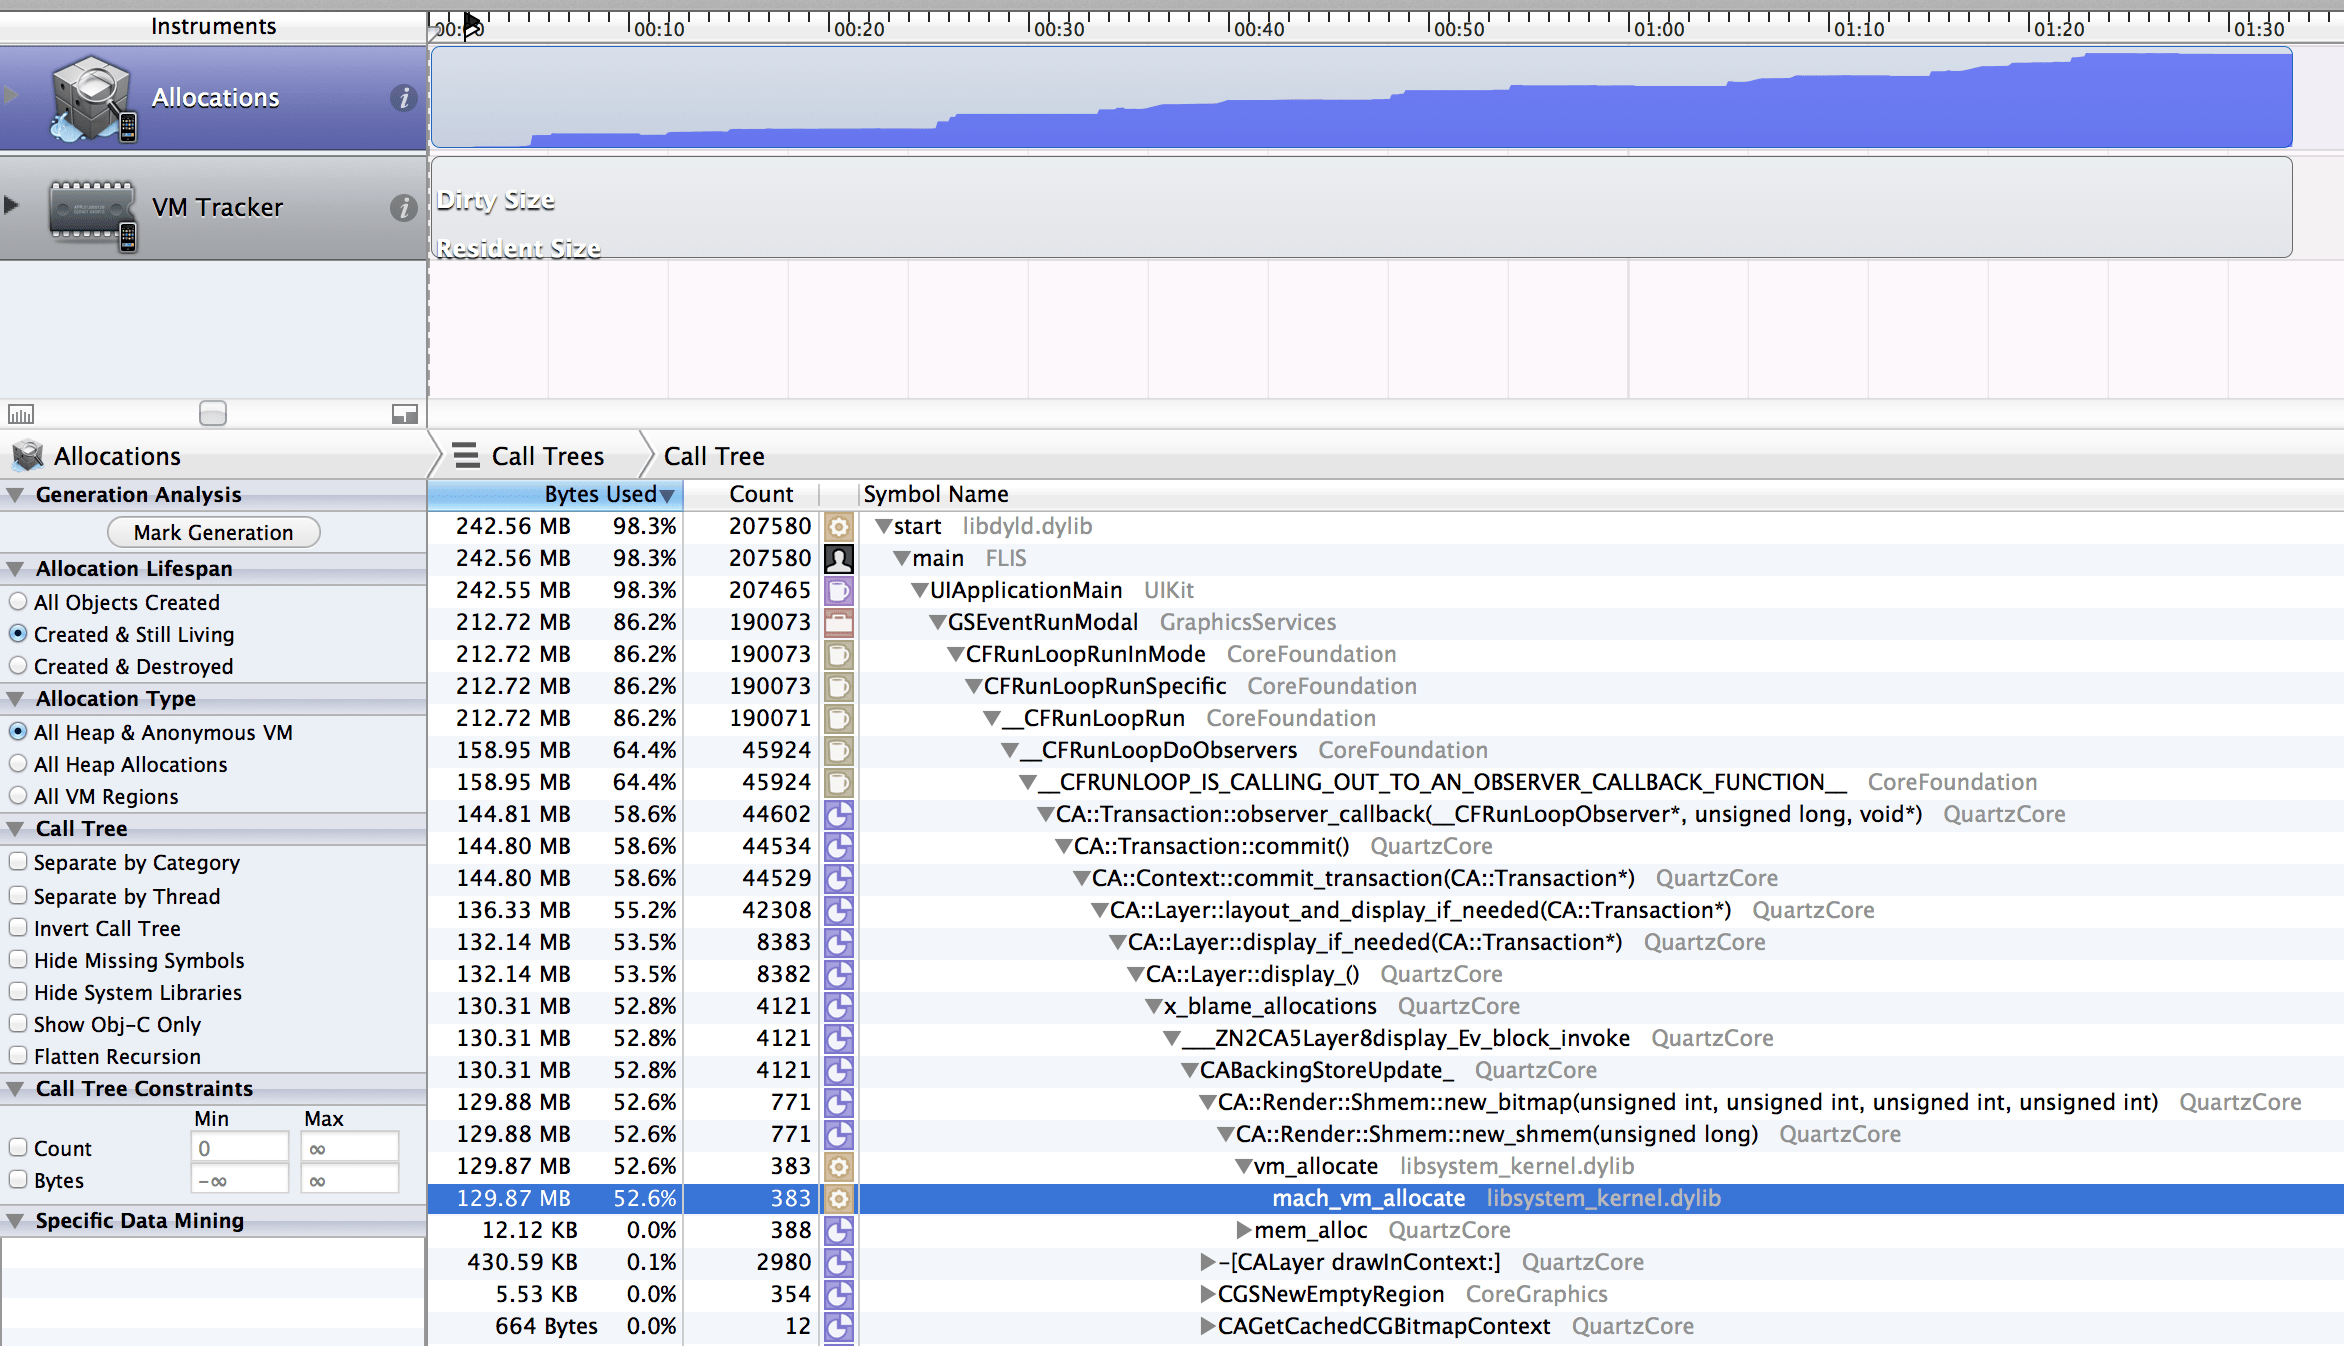The image size is (2344, 1346).
Task: Sort by the Count column header
Action: (760, 494)
